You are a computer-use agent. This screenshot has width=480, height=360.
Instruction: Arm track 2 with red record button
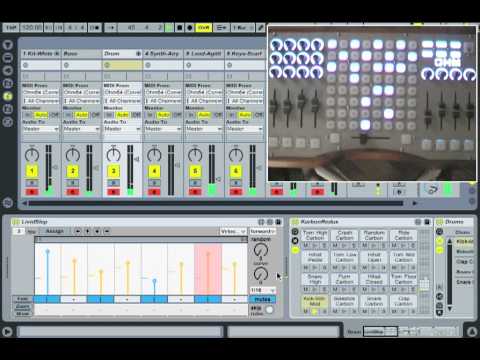click(73, 192)
